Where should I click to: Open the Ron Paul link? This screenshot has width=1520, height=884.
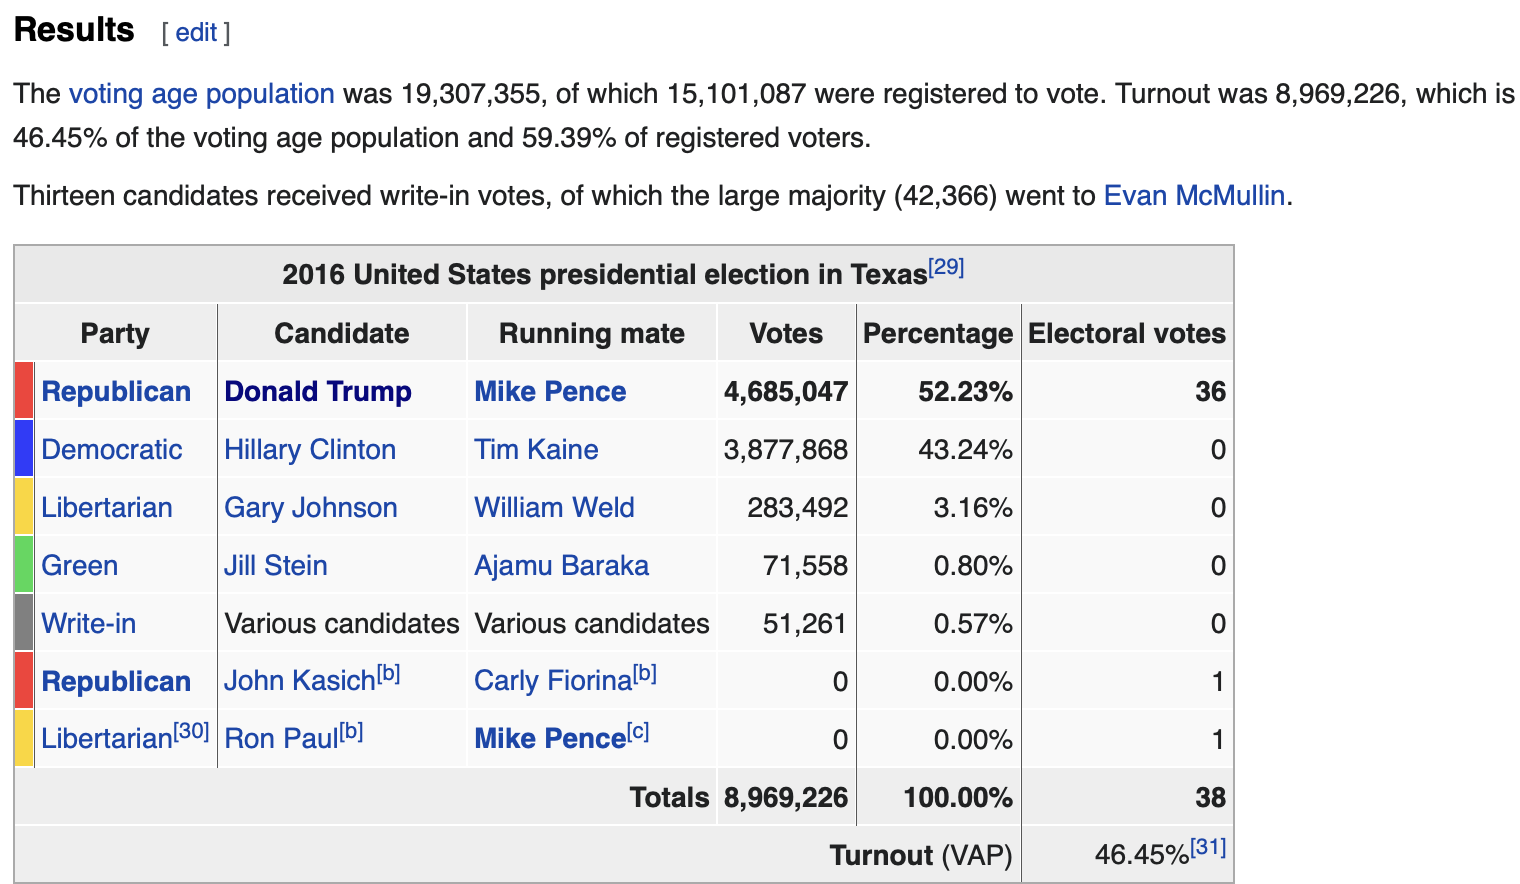pyautogui.click(x=281, y=740)
